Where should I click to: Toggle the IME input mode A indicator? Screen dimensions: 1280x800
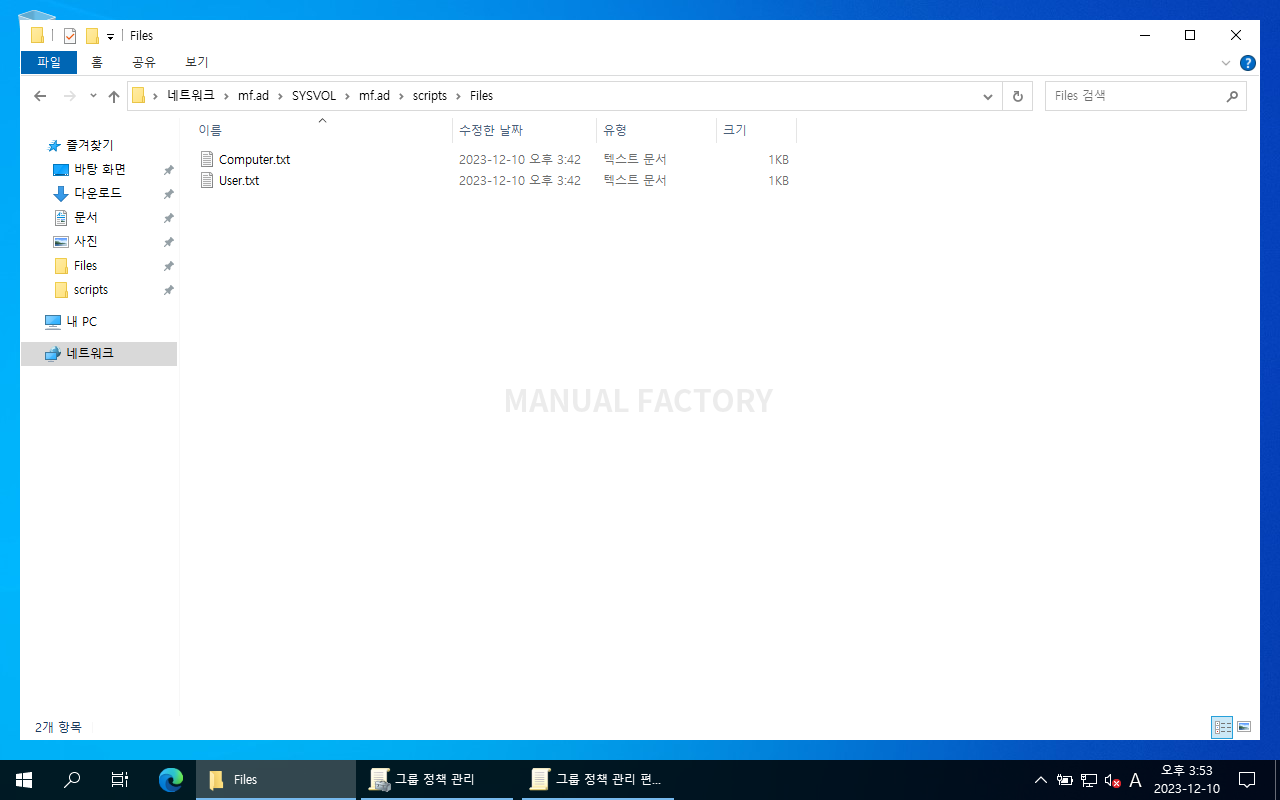(x=1135, y=780)
